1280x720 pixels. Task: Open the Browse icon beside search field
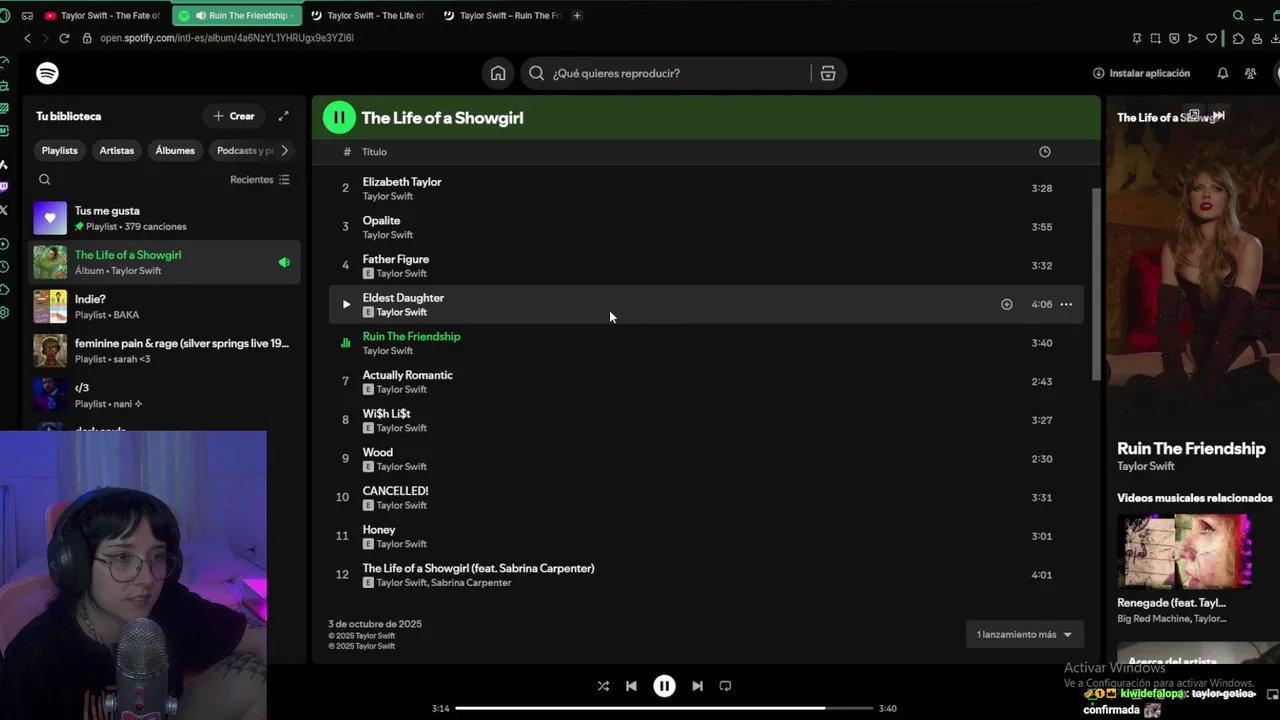(x=828, y=73)
